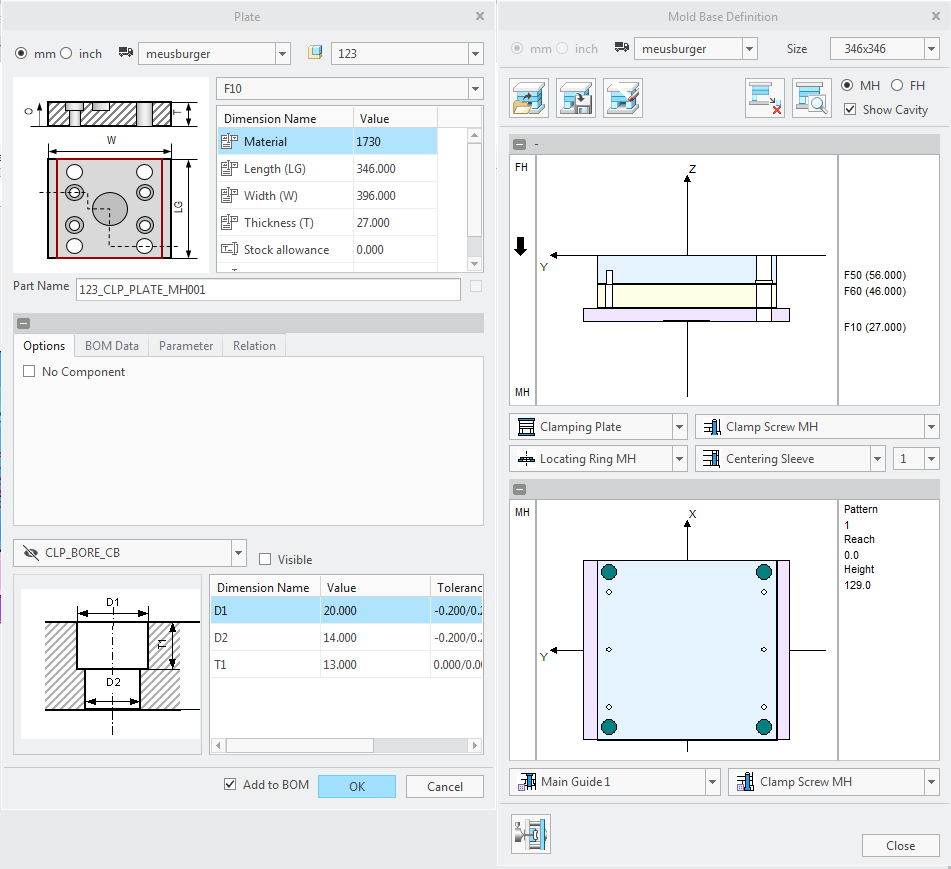Click the yellow instance icon beside the 123 field

[315, 53]
